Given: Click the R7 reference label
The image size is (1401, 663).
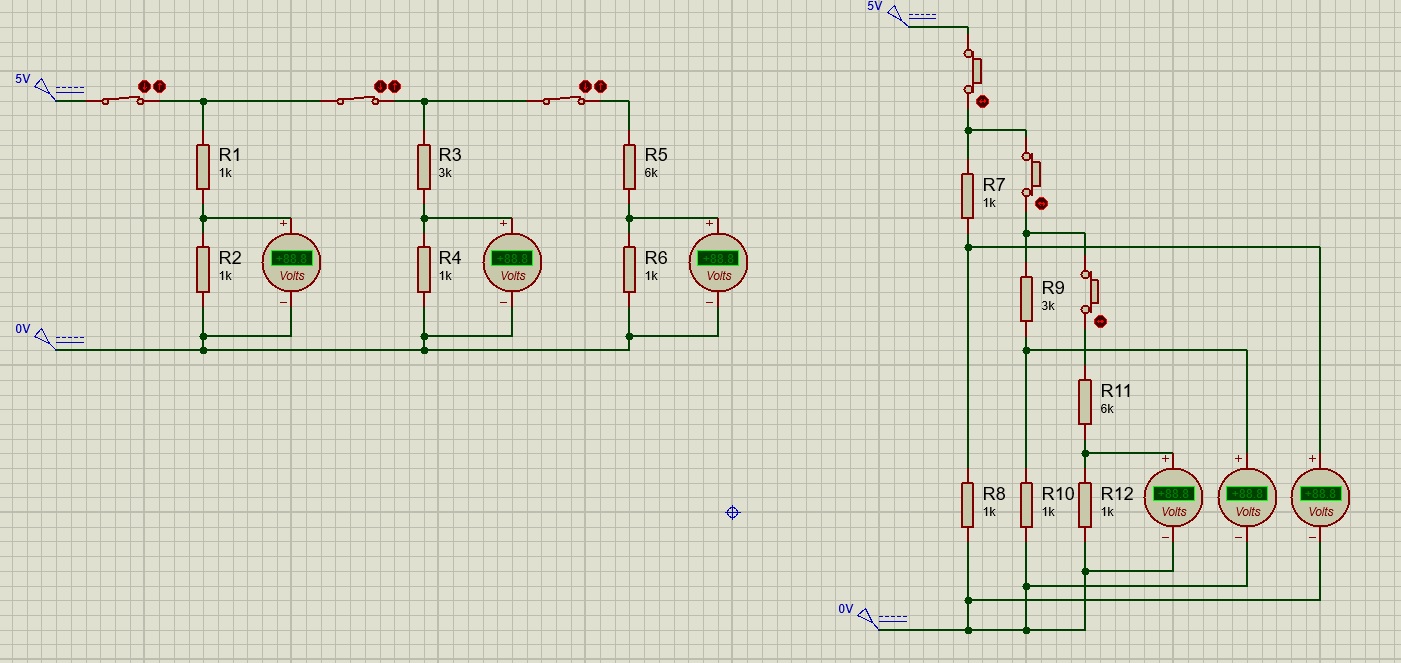Looking at the screenshot, I should (994, 185).
